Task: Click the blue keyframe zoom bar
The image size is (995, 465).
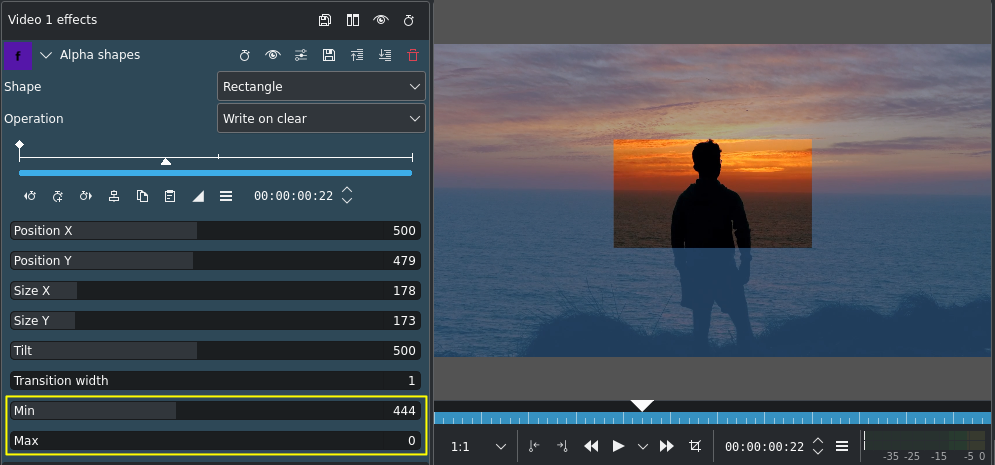Action: [x=216, y=173]
